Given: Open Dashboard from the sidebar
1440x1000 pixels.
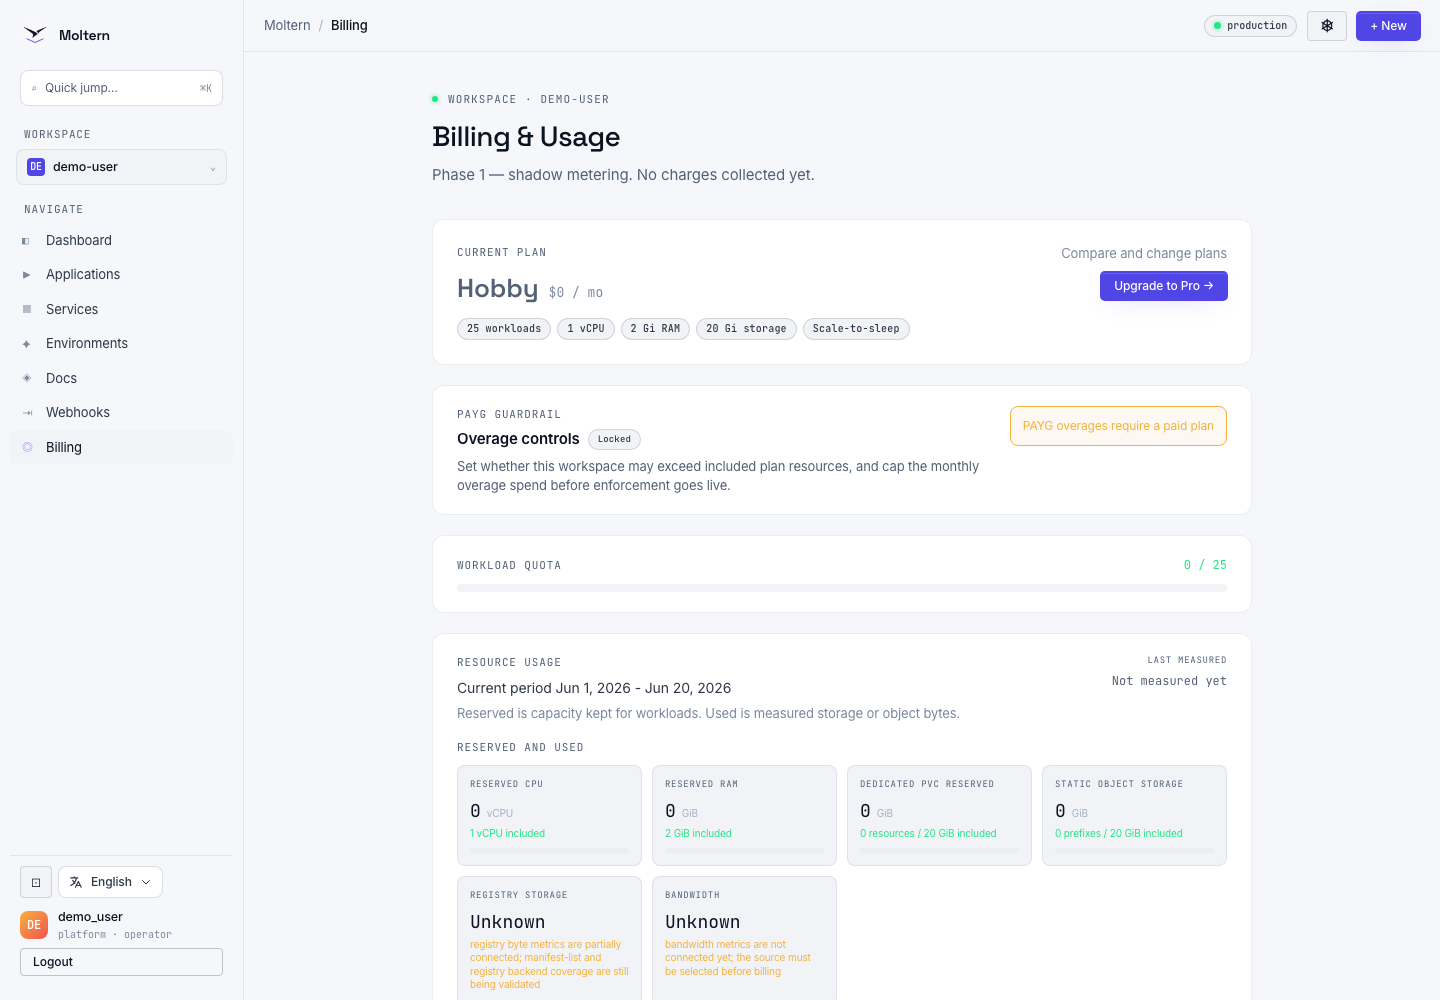Looking at the screenshot, I should point(121,241).
